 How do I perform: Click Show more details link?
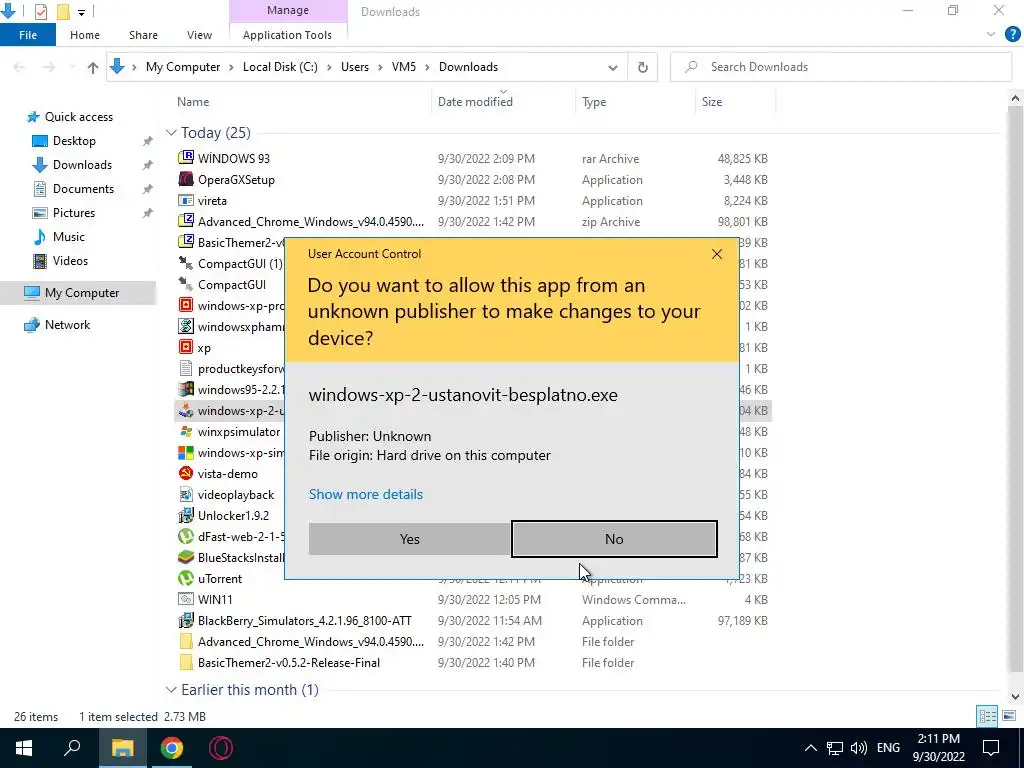pyautogui.click(x=366, y=494)
